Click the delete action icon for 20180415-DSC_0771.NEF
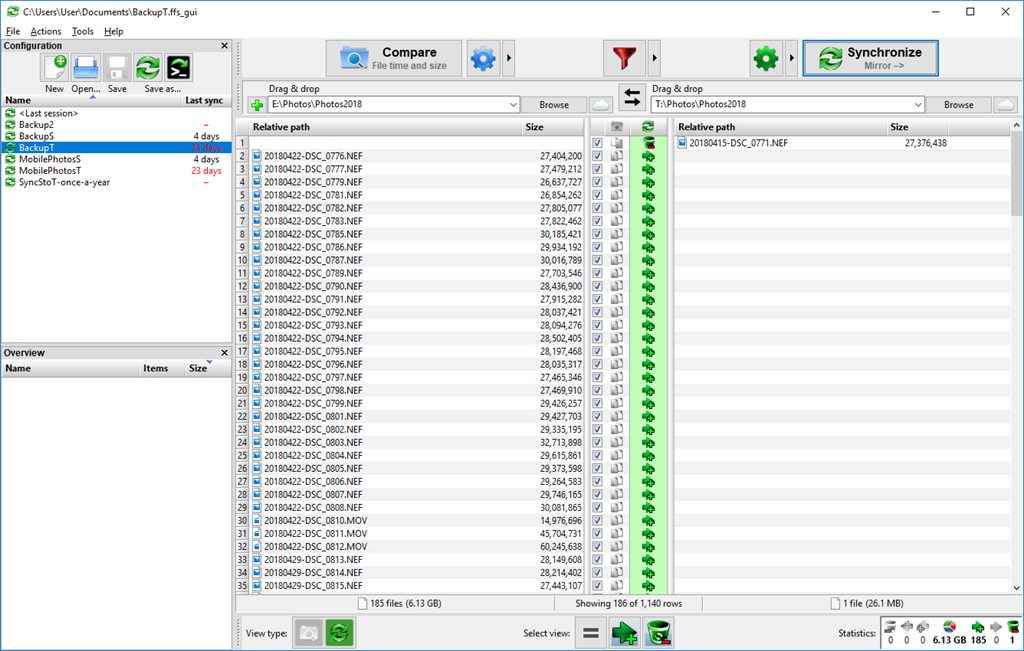 pos(648,143)
